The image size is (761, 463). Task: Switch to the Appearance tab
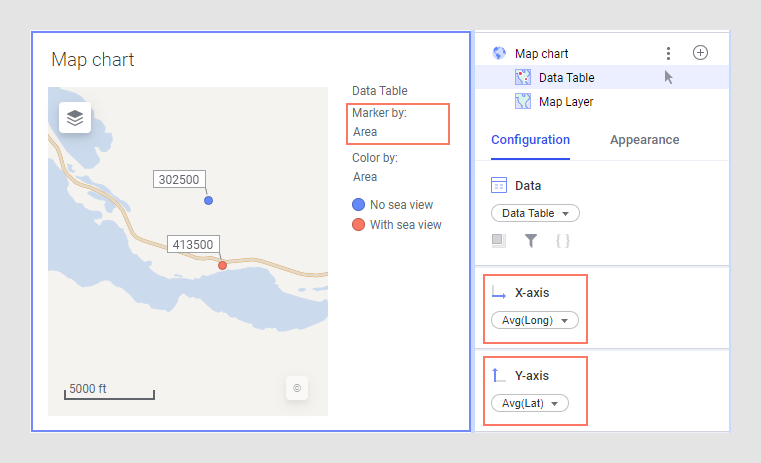coord(644,140)
